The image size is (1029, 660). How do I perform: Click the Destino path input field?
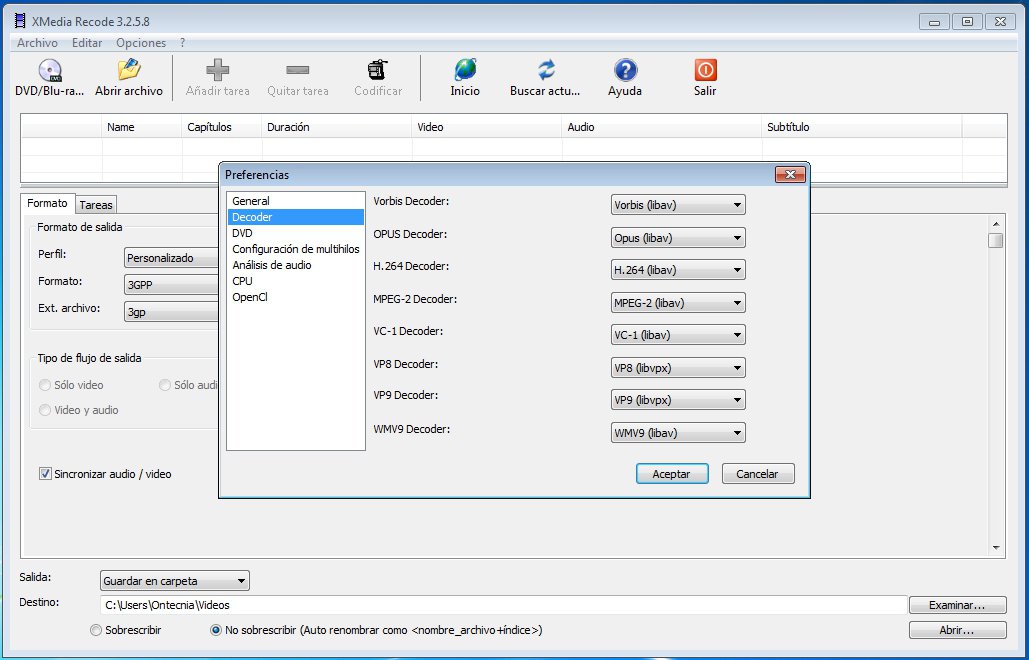[x=503, y=605]
